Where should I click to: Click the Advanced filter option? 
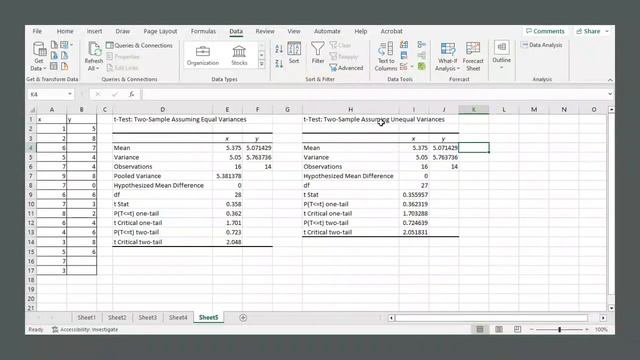pos(346,68)
